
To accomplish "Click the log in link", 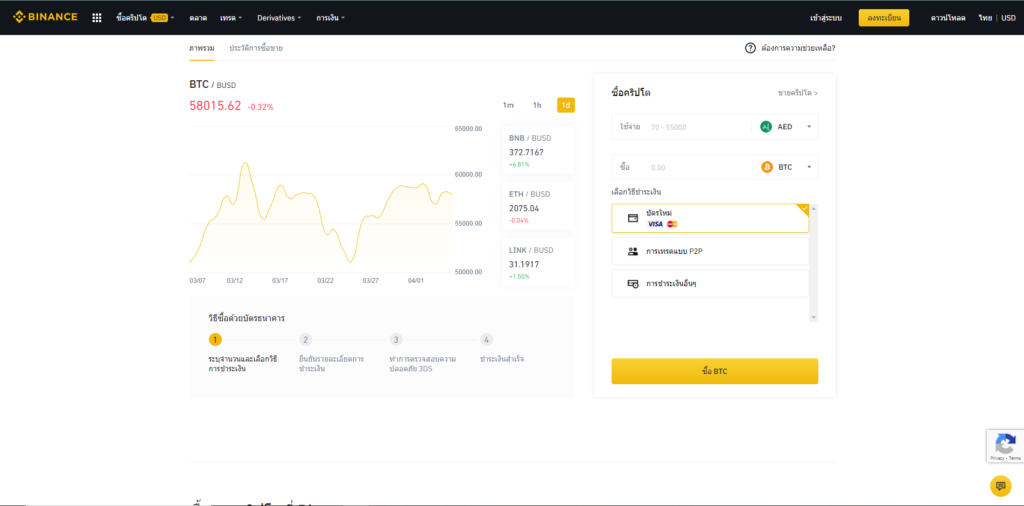I will 826,18.
